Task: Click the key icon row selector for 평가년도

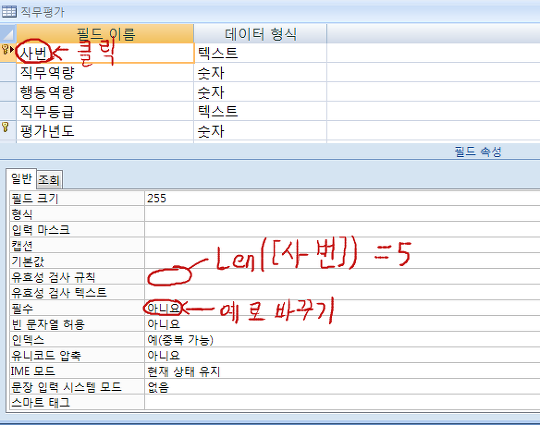Action: point(8,131)
